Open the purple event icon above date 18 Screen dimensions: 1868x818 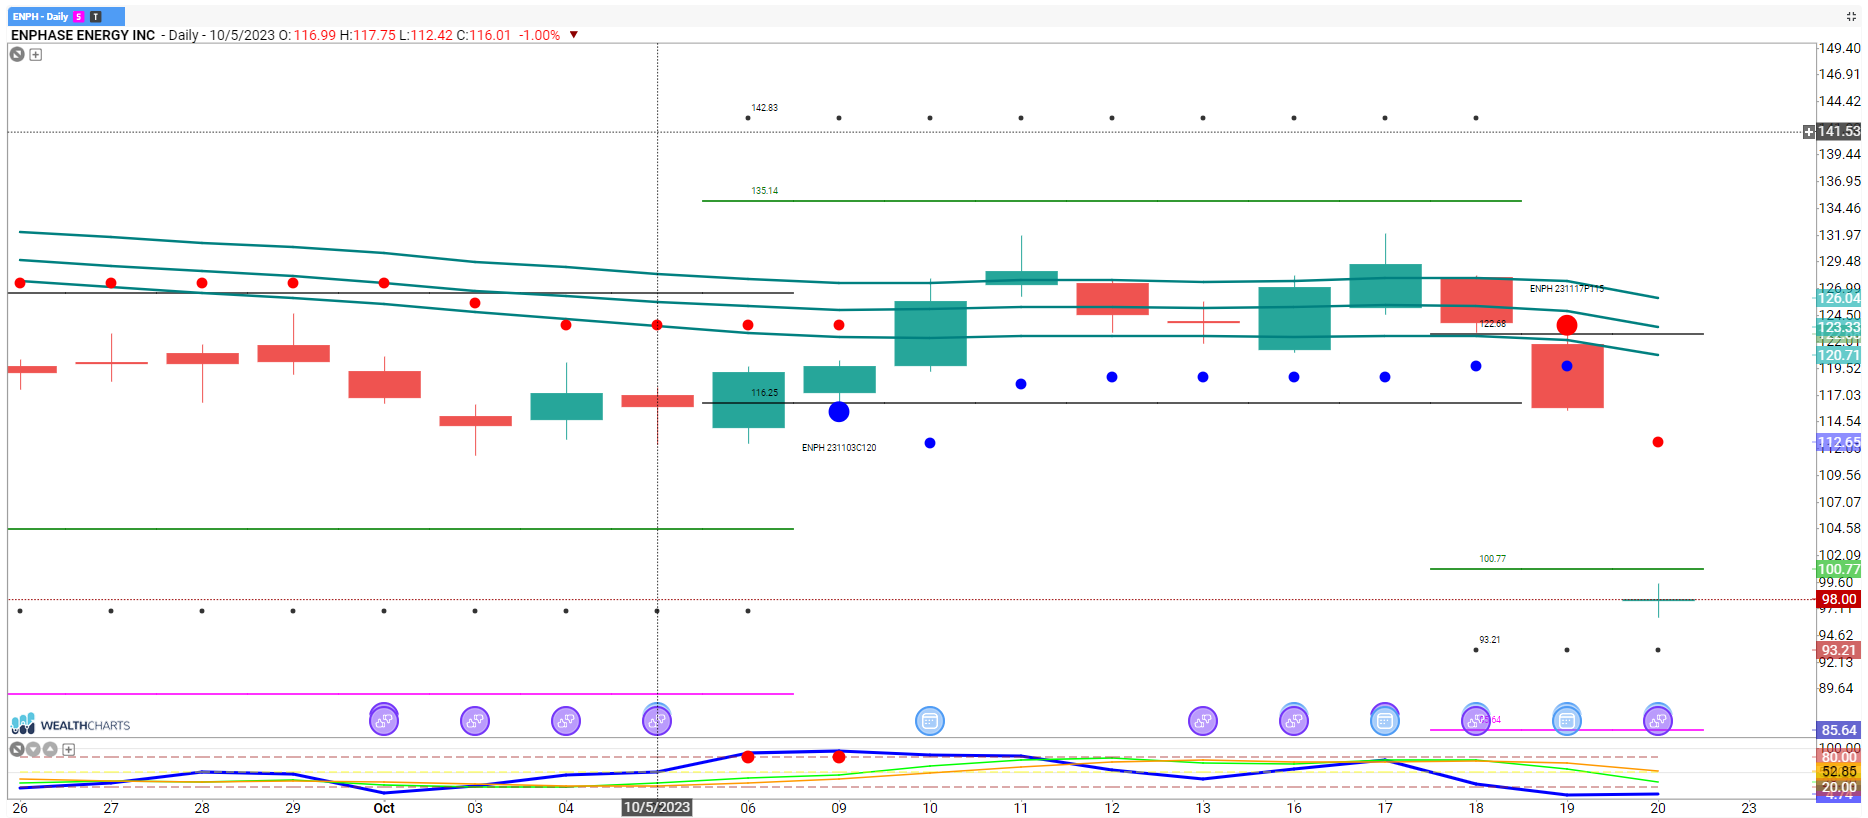pyautogui.click(x=1476, y=720)
